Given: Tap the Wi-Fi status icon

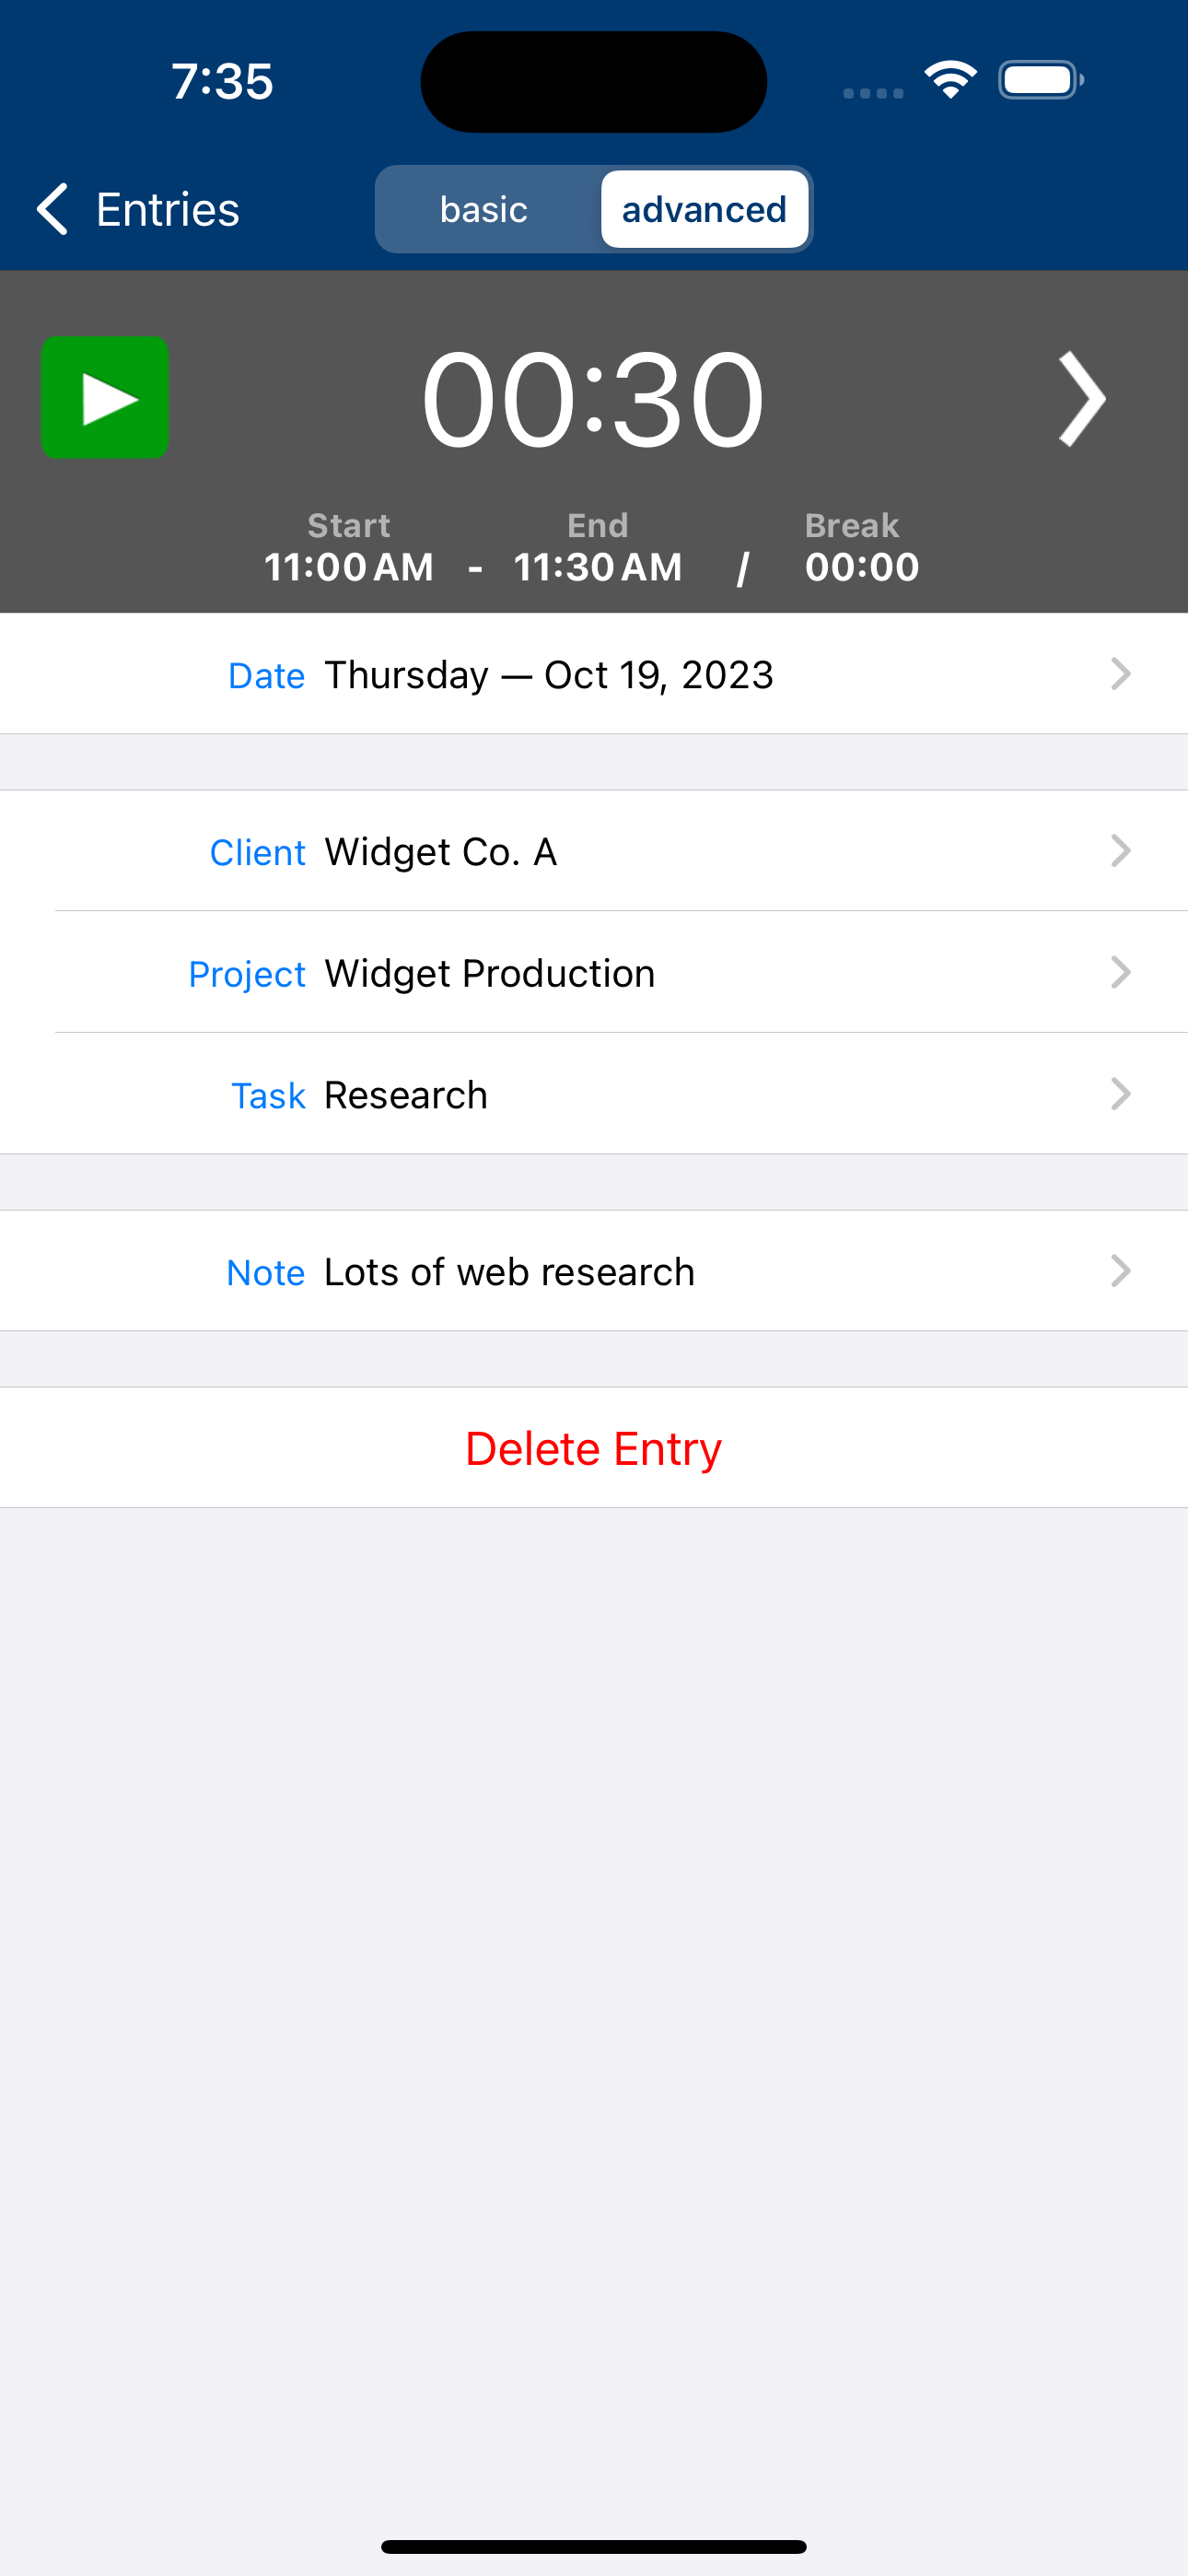Looking at the screenshot, I should point(950,80).
